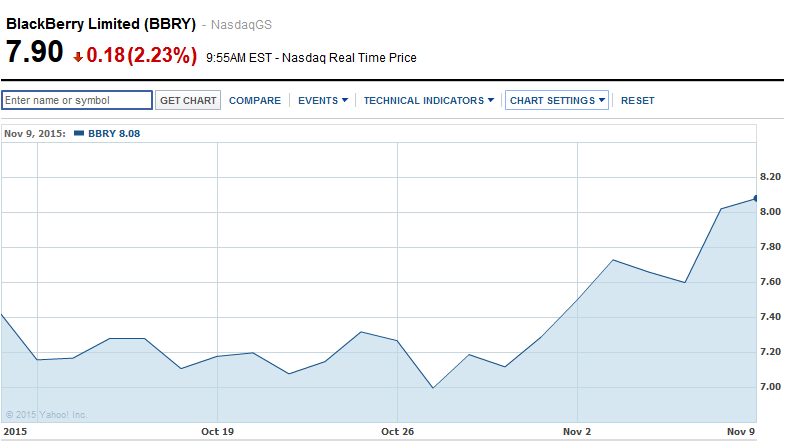Click the 7.20 price axis label

tap(770, 352)
